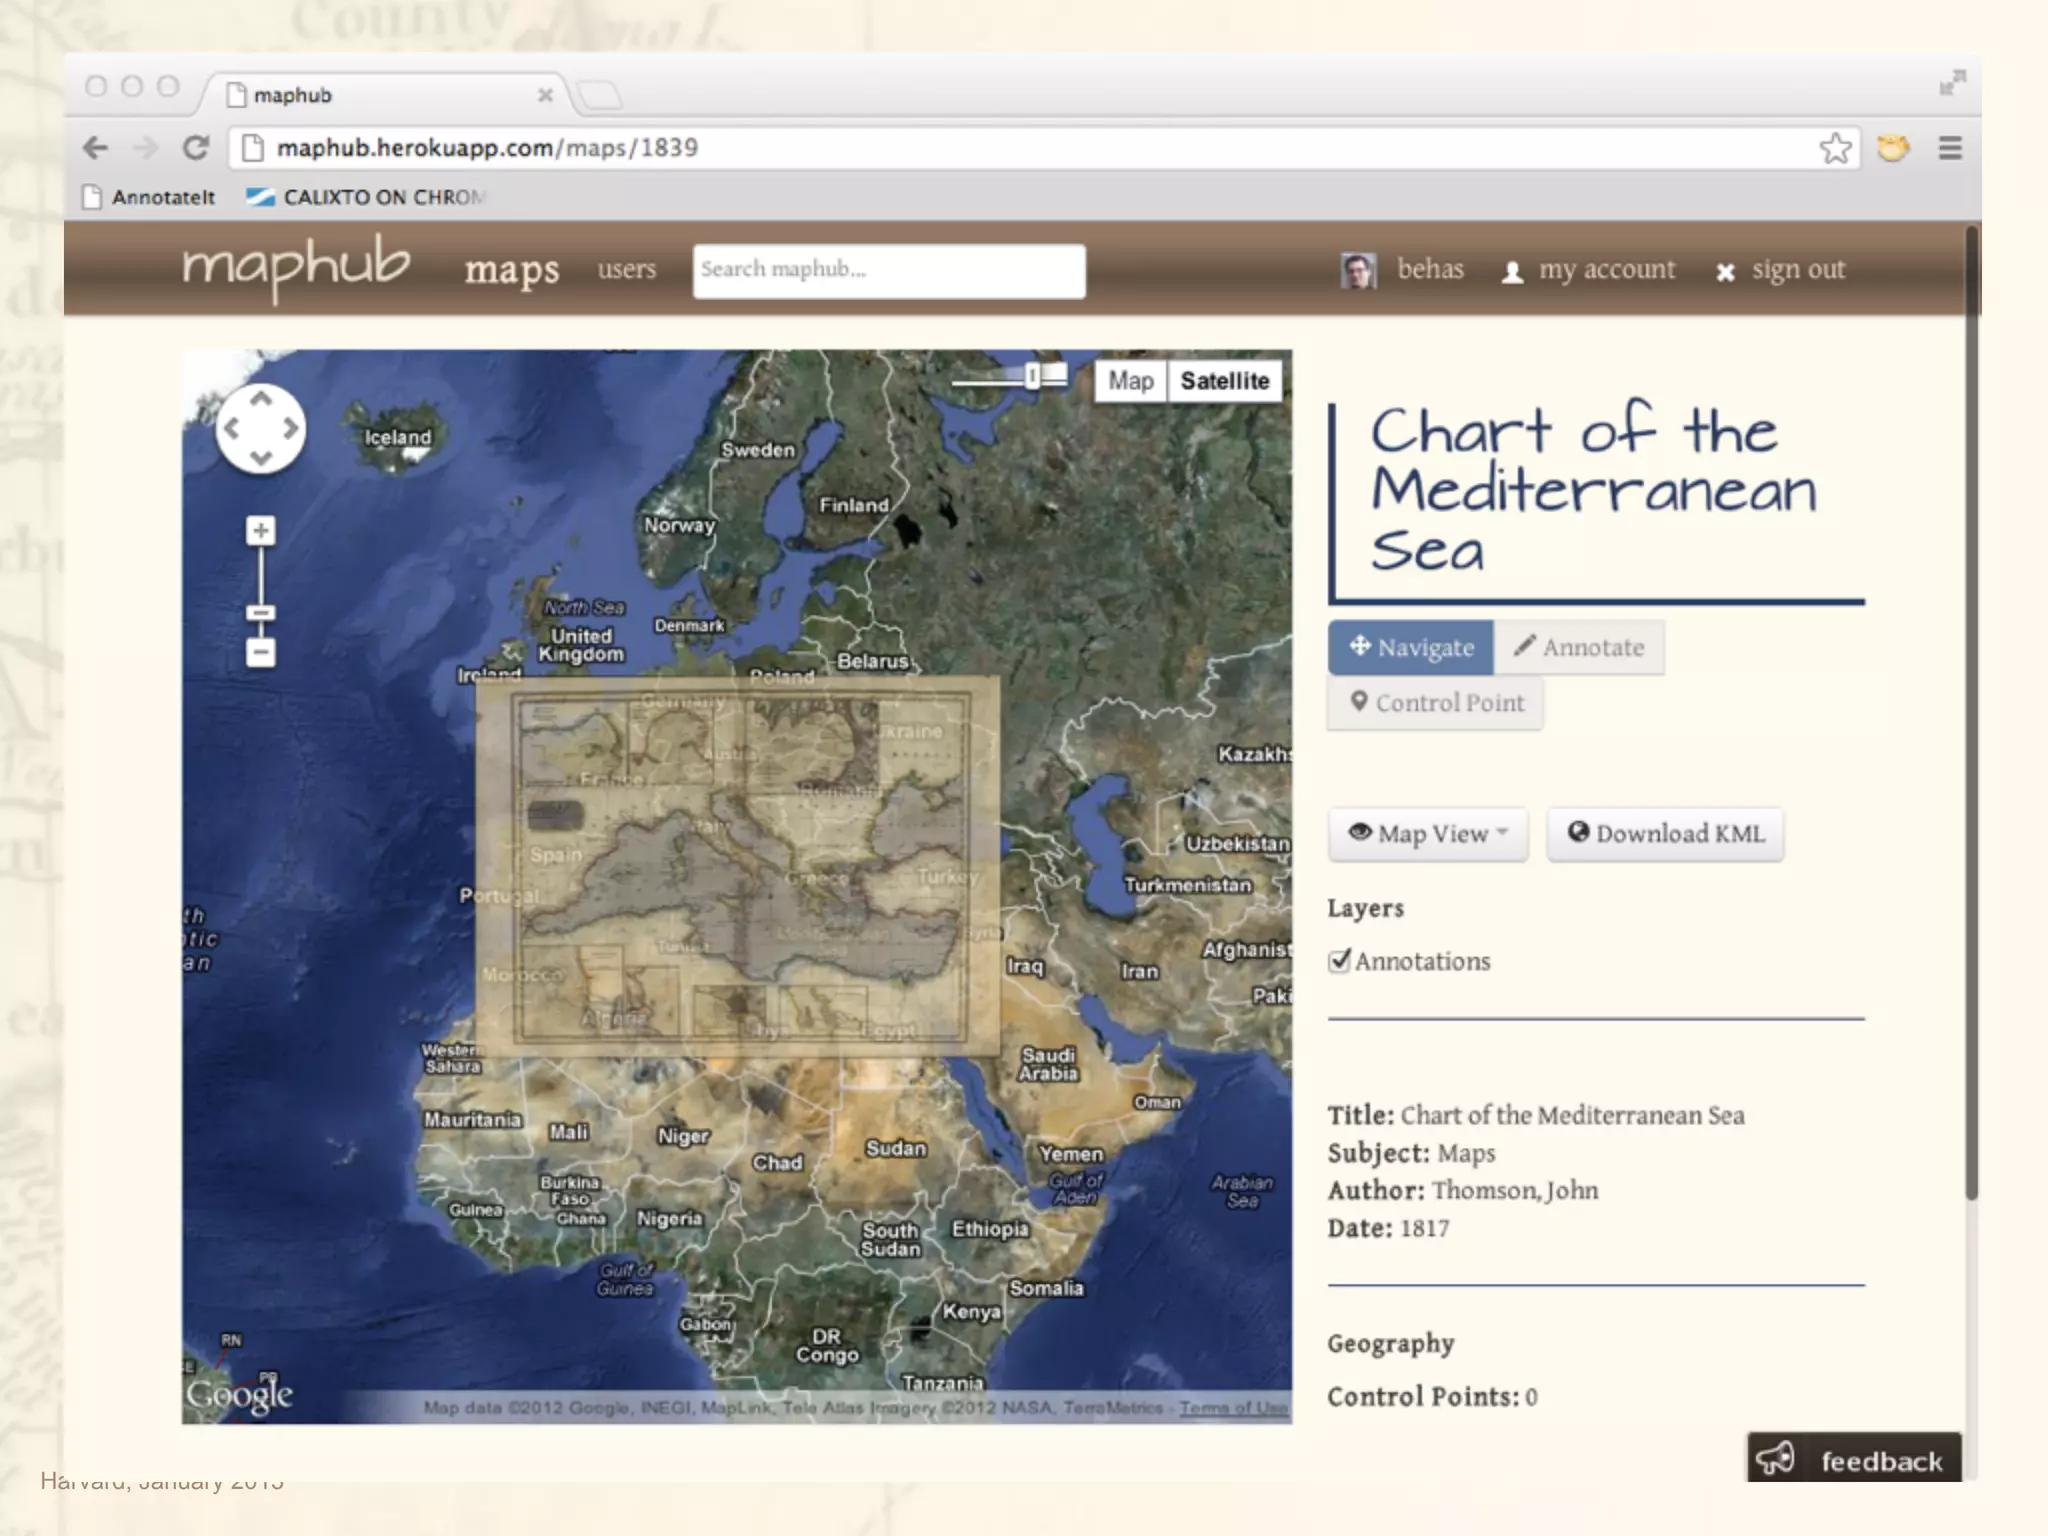Open the maps navigation item
Viewport: 2048px width, 1536px height.
511,270
